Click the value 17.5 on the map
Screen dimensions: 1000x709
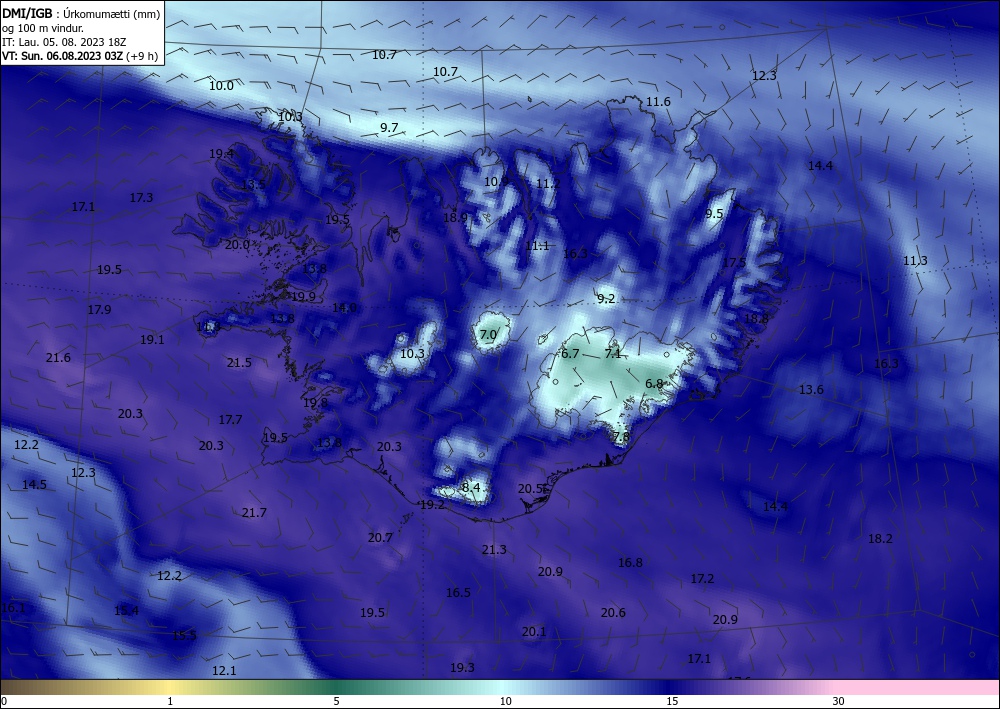pyautogui.click(x=734, y=263)
